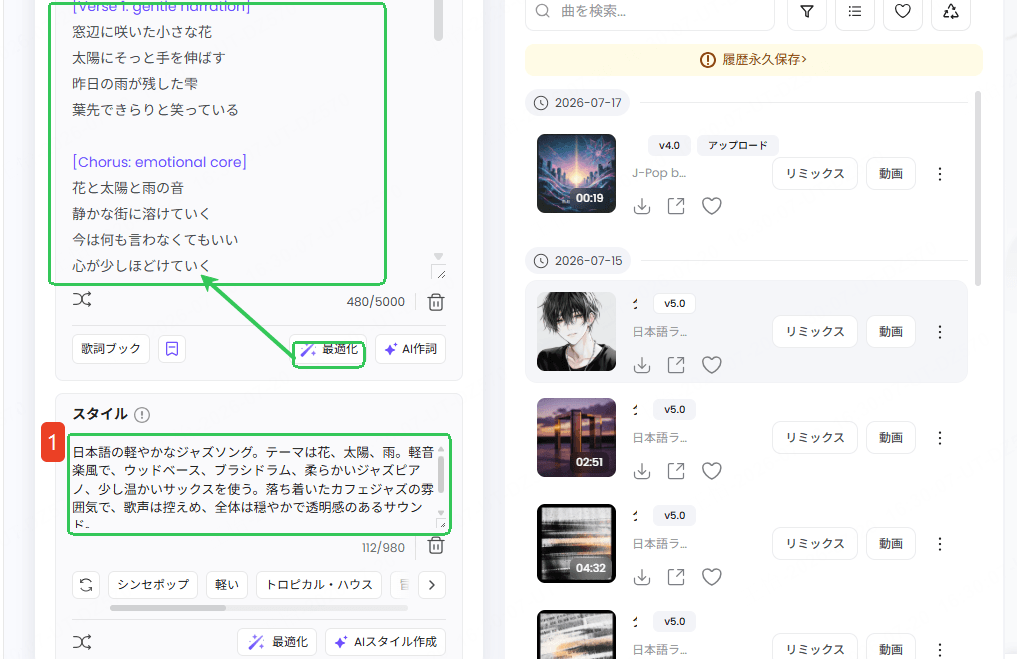This screenshot has width=1017, height=659.
Task: Select the 軽い style tag
Action: 227,584
